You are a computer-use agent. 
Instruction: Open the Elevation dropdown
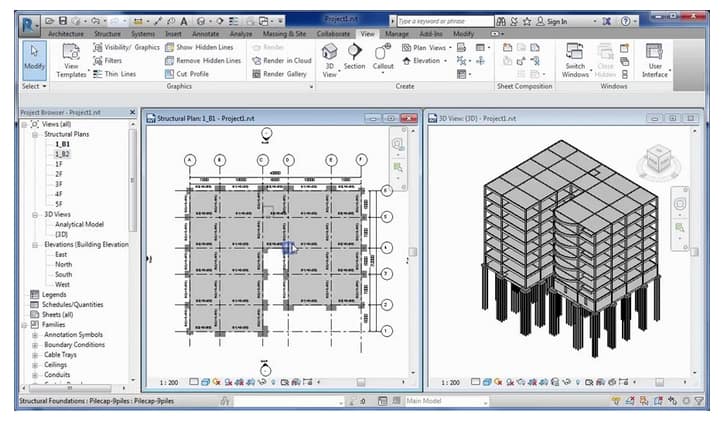tap(425, 61)
